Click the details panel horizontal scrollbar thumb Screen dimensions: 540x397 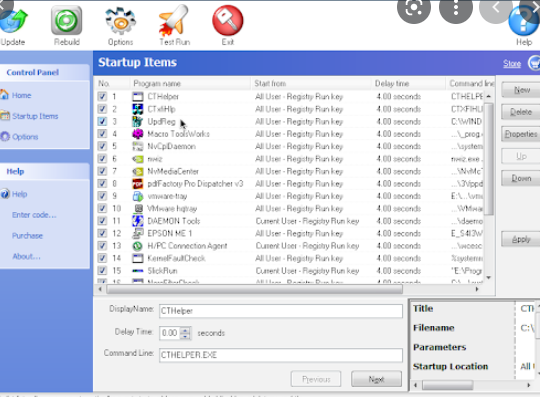447,385
